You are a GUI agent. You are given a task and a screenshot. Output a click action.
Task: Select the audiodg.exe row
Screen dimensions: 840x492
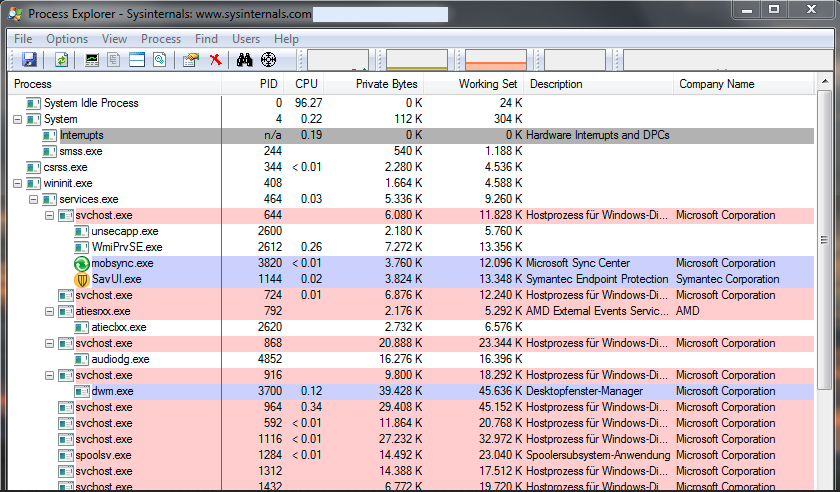411,359
